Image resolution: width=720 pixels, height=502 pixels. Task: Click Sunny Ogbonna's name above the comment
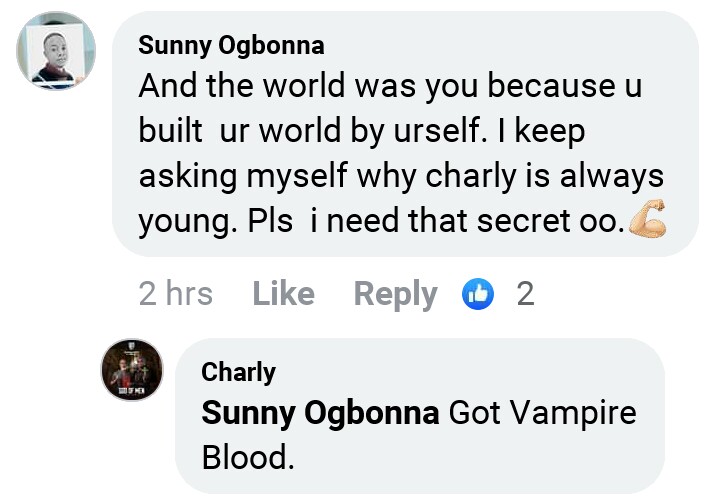pos(231,46)
